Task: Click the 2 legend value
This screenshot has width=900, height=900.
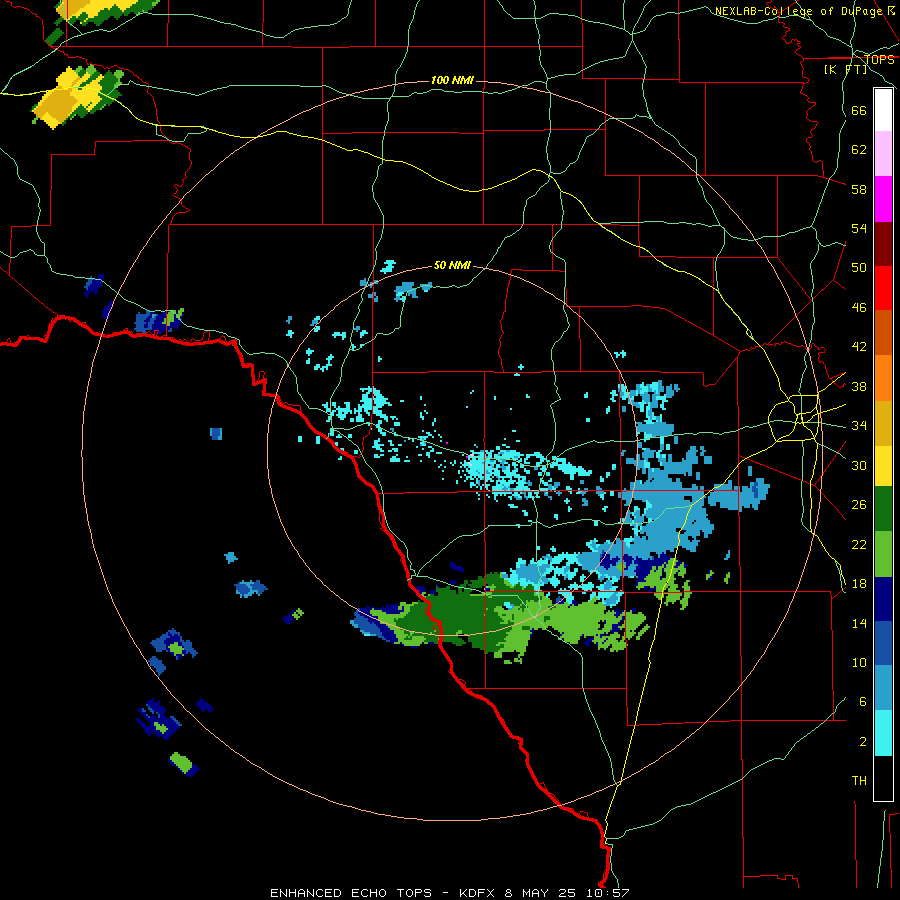Action: (863, 742)
